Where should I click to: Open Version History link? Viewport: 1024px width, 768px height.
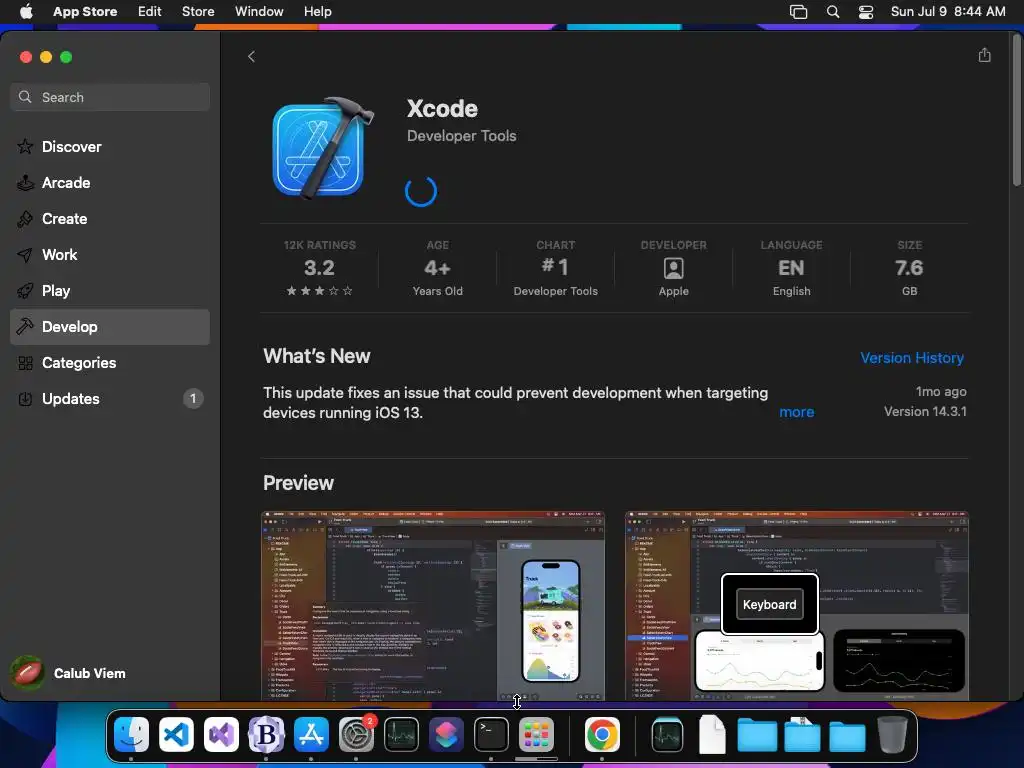[x=912, y=358]
